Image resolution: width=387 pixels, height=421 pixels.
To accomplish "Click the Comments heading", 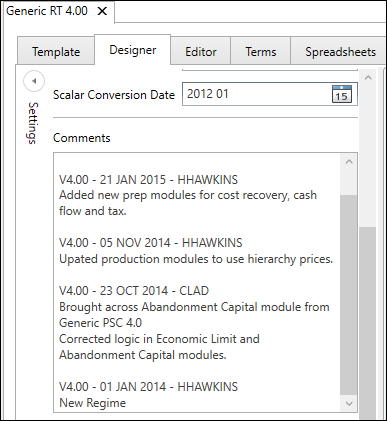I will (x=82, y=138).
